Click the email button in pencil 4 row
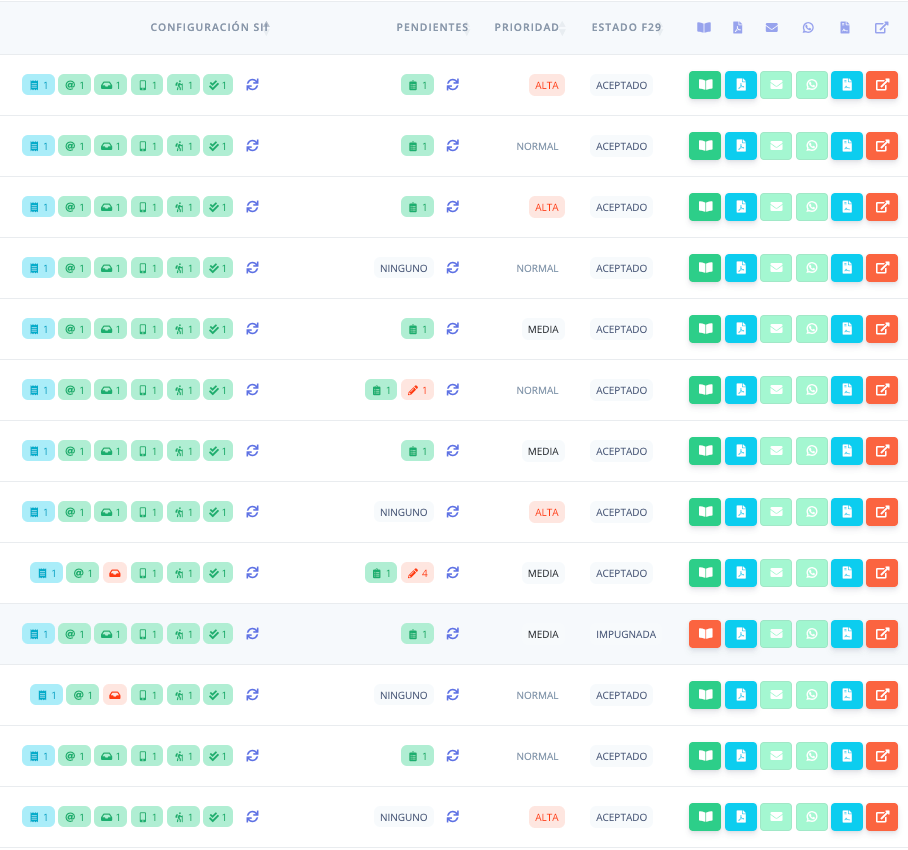The width and height of the screenshot is (908, 850). (x=776, y=573)
